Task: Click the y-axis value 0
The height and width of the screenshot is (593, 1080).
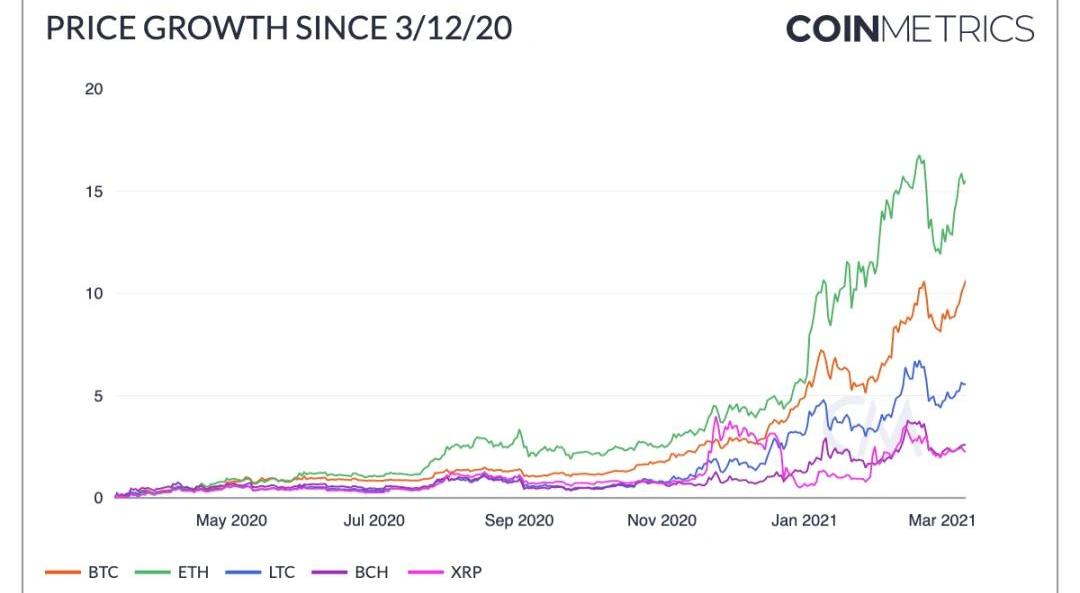Action: 98,498
